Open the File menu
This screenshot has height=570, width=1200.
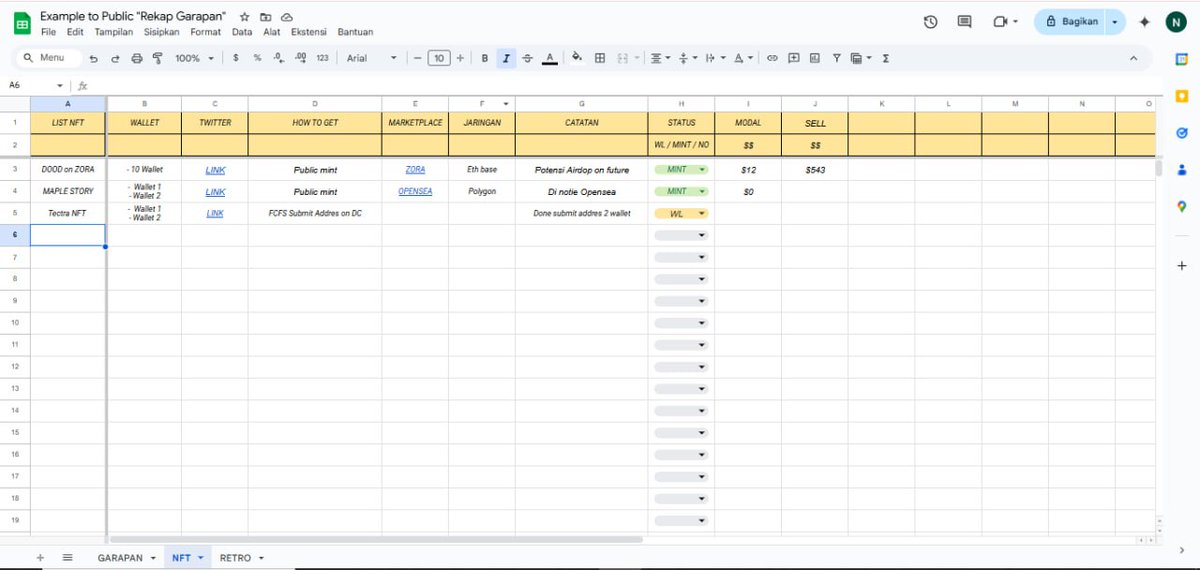pyautogui.click(x=49, y=32)
